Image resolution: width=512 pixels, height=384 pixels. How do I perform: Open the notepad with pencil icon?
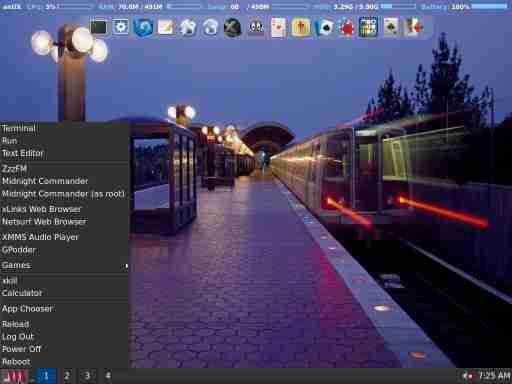pos(166,27)
